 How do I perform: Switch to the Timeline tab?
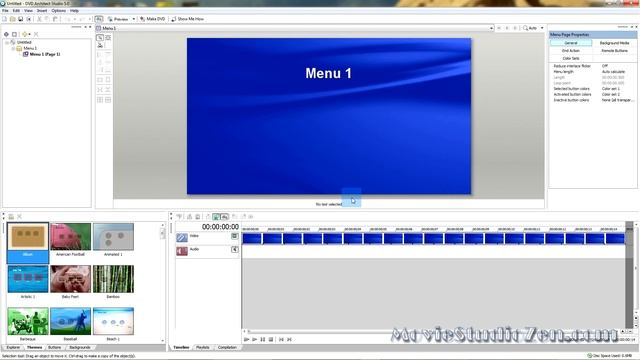click(181, 347)
